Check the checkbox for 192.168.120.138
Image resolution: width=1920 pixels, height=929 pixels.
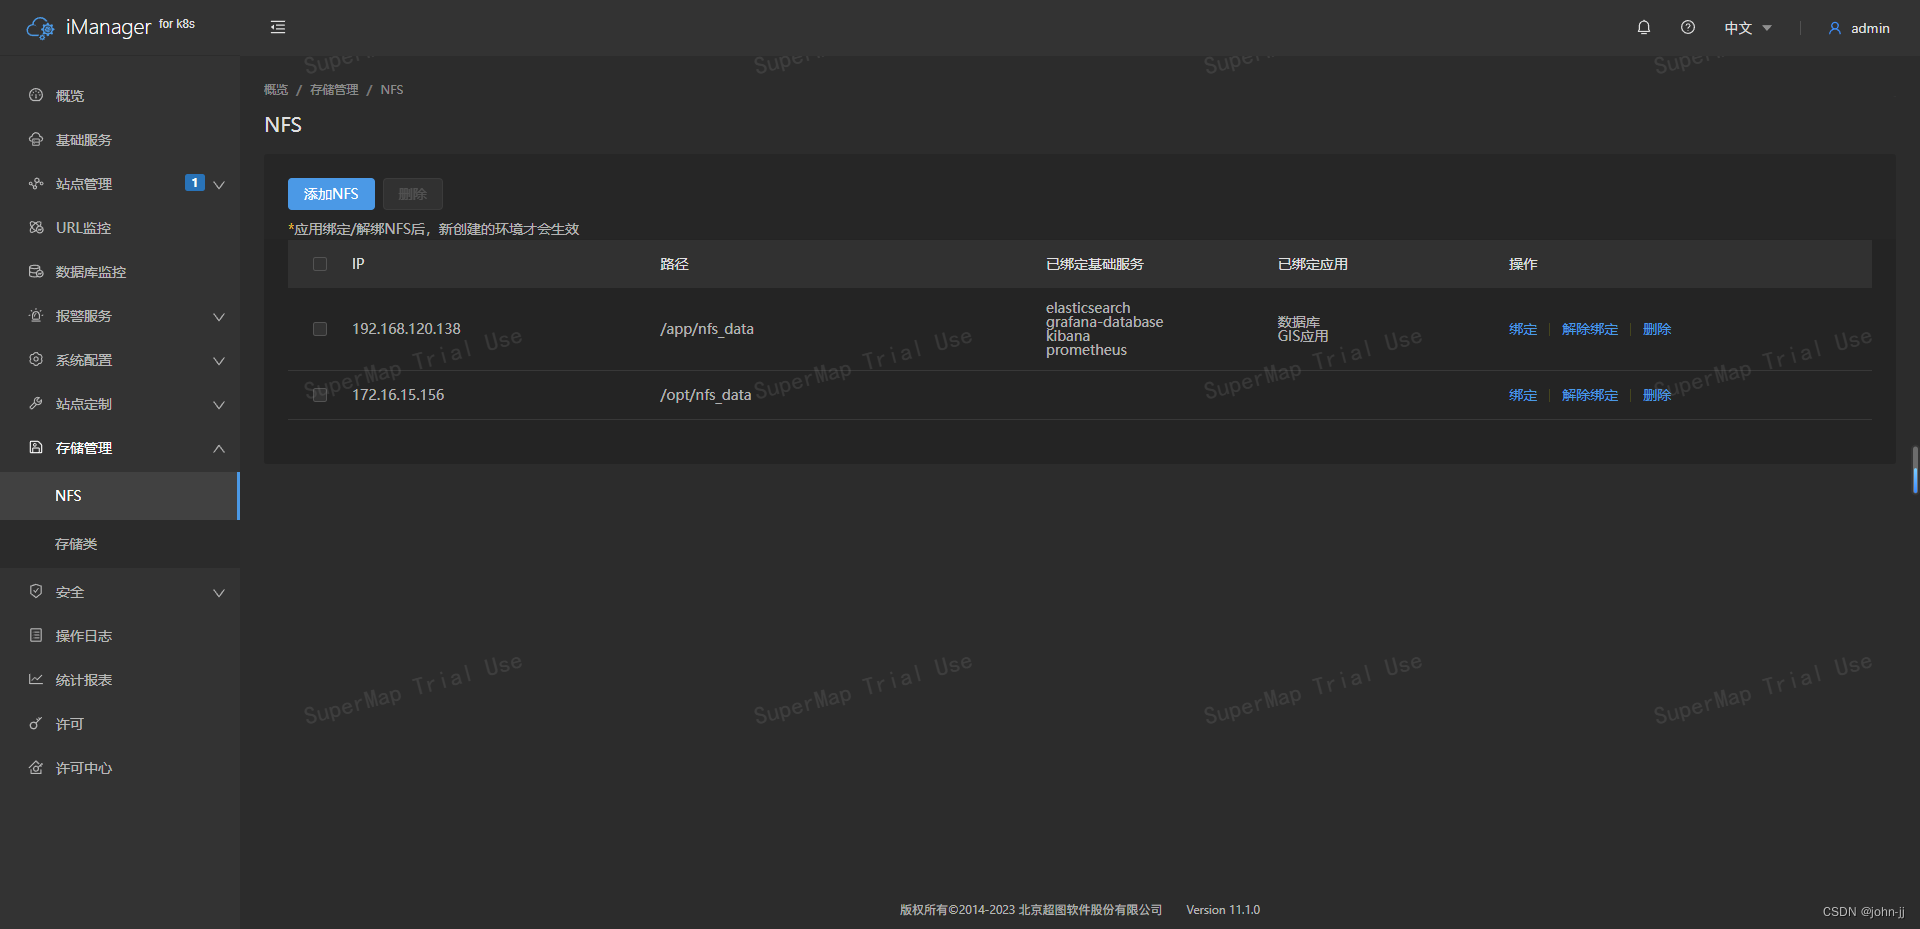click(320, 328)
